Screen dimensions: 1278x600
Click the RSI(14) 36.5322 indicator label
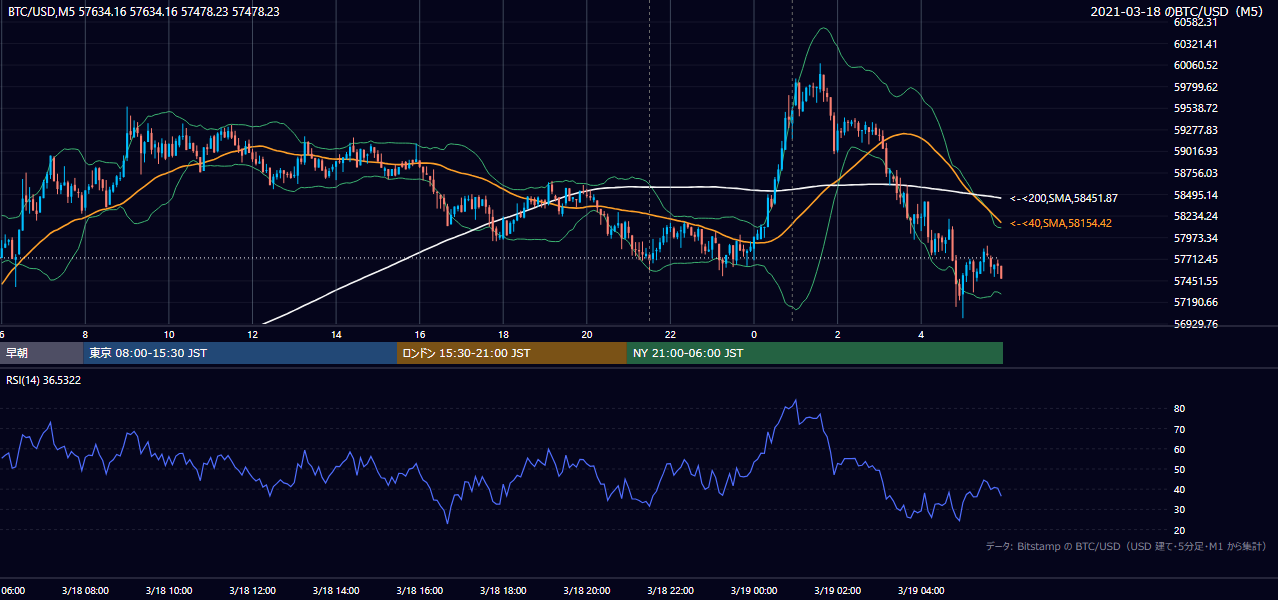44,380
